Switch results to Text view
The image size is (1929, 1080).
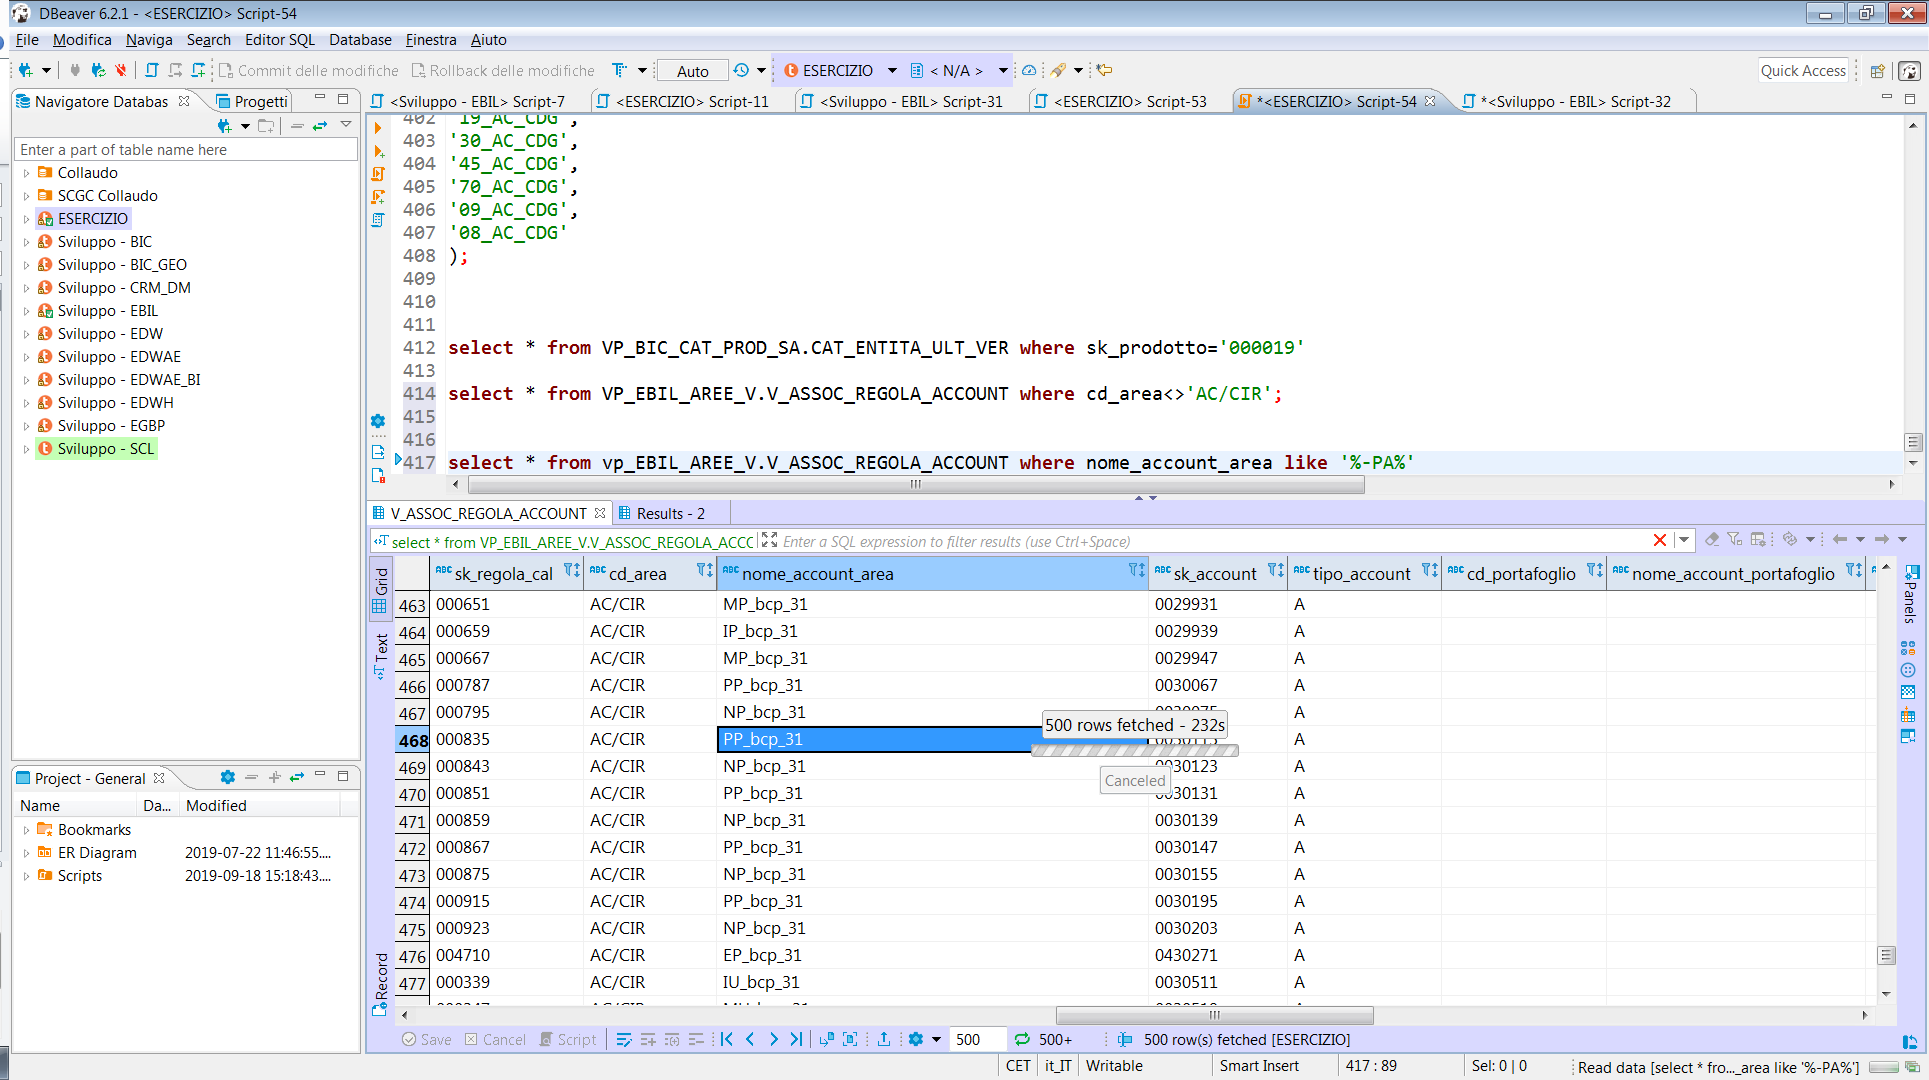[x=381, y=650]
